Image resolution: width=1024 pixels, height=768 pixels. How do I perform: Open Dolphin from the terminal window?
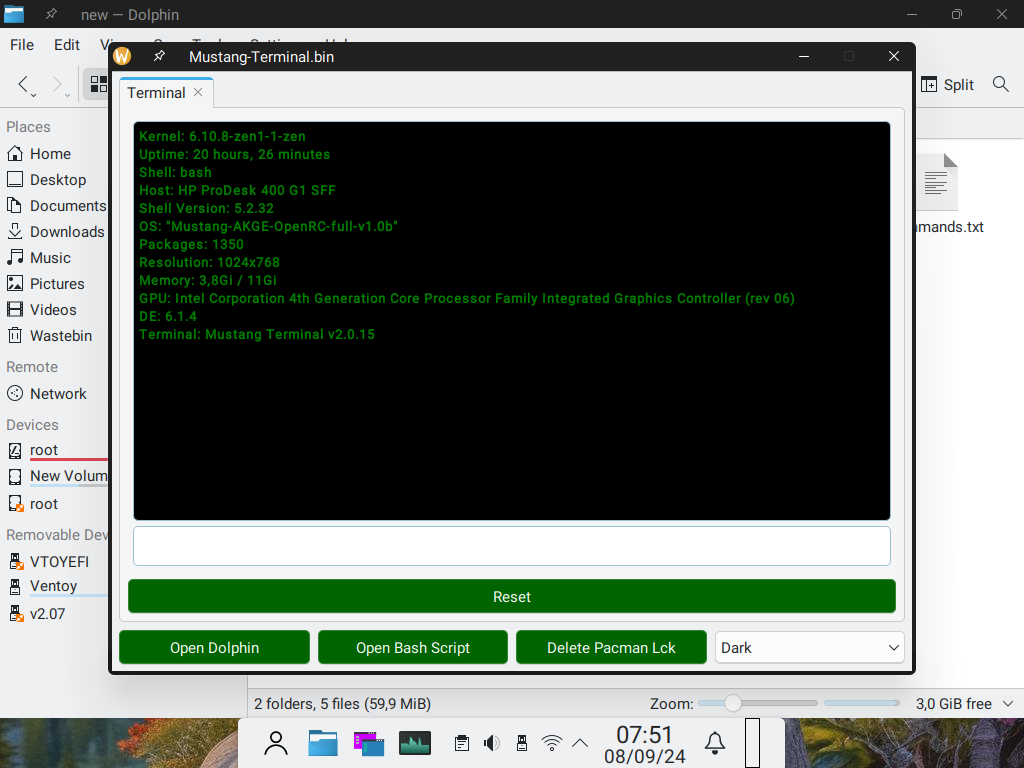coord(214,647)
